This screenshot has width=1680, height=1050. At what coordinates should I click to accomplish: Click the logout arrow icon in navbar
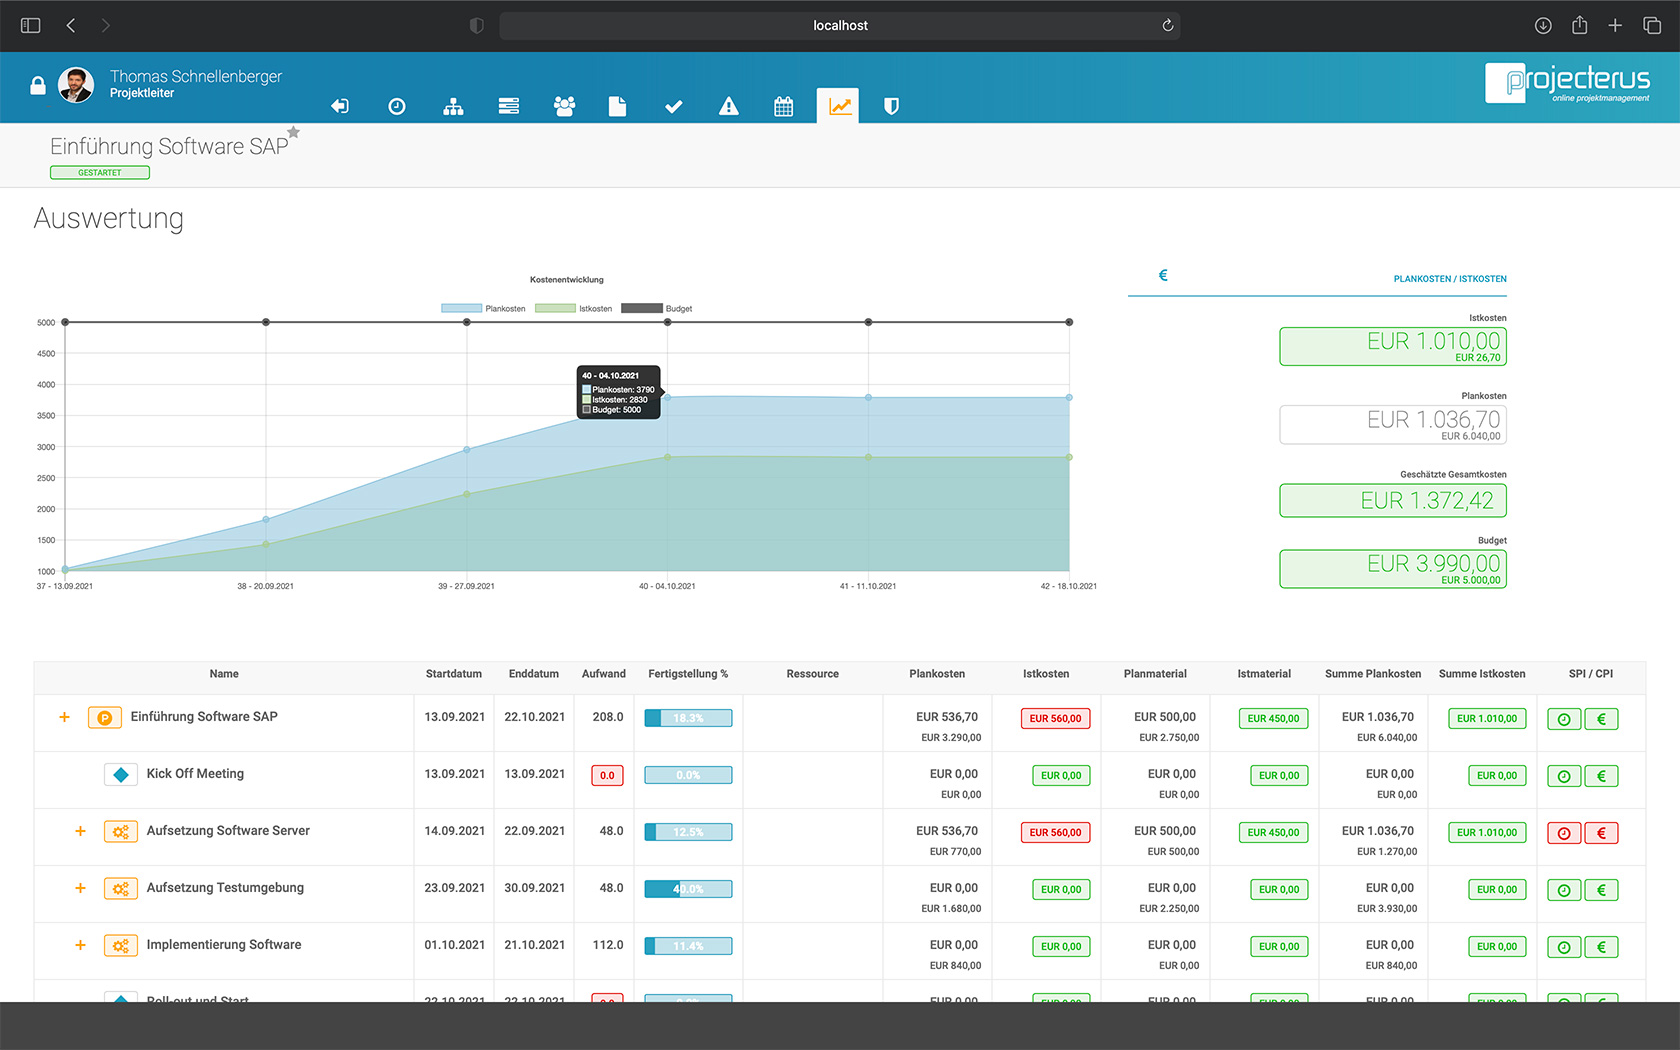tap(340, 106)
